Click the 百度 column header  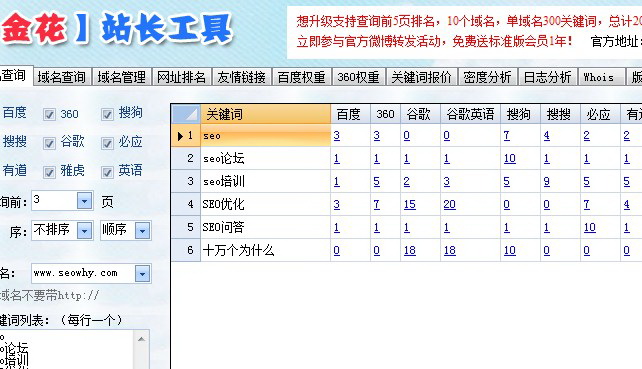[x=350, y=114]
